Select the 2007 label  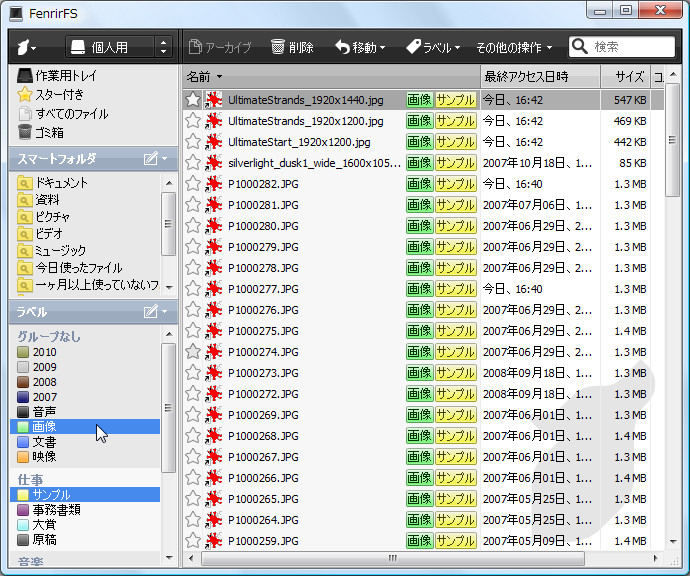(x=85, y=397)
